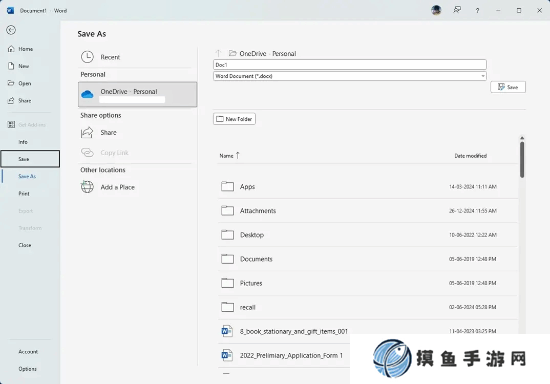The width and height of the screenshot is (550, 384).
Task: Open the Print page
Action: tap(24, 194)
